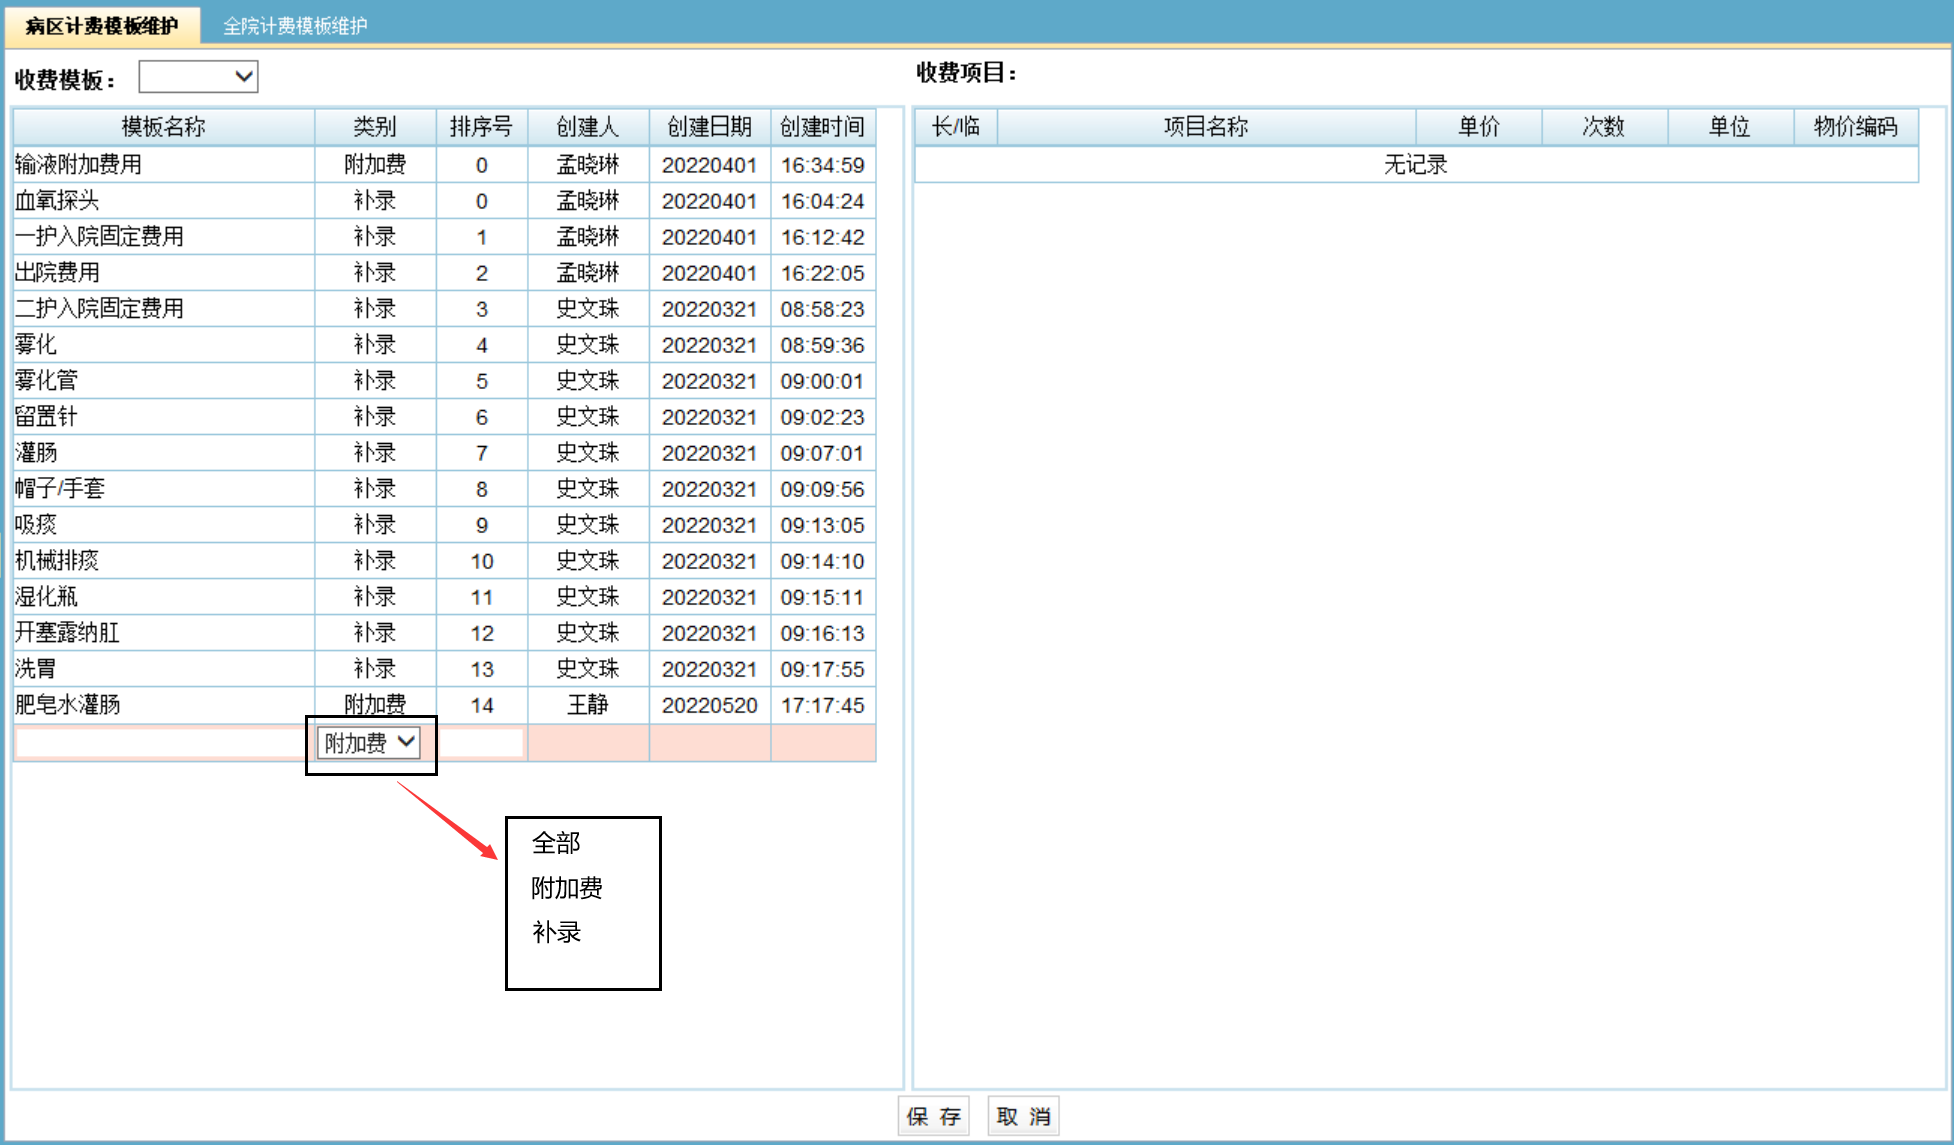This screenshot has height=1145, width=1954.
Task: Select the 开塞露纳肛 template row
Action: coord(67,633)
